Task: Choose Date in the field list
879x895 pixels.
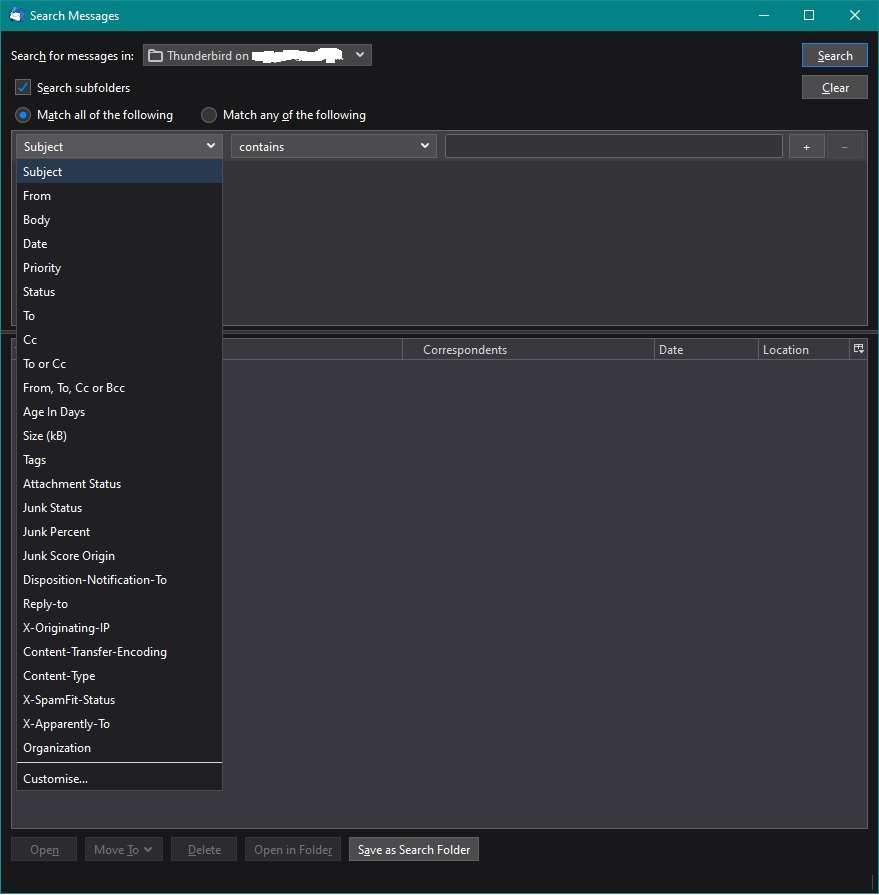Action: 119,244
